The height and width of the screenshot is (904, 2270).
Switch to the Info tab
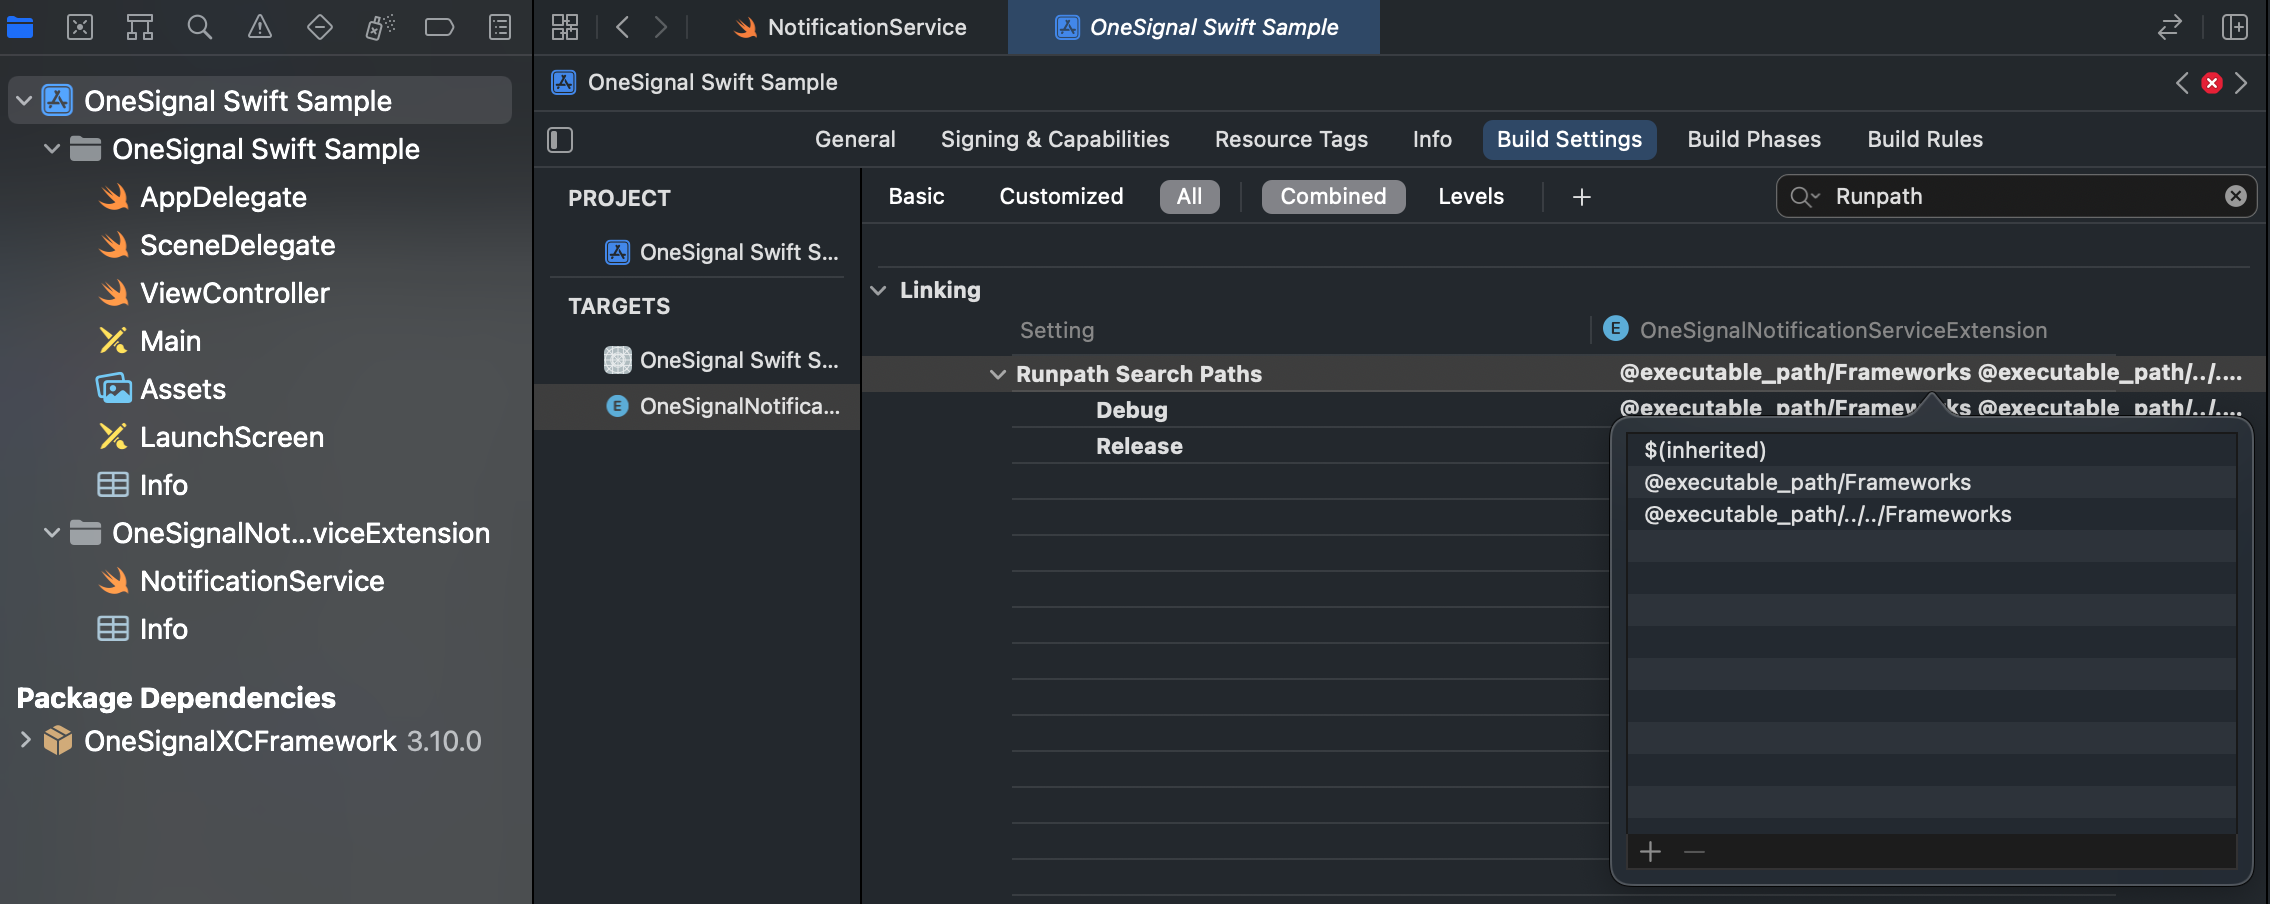1432,140
